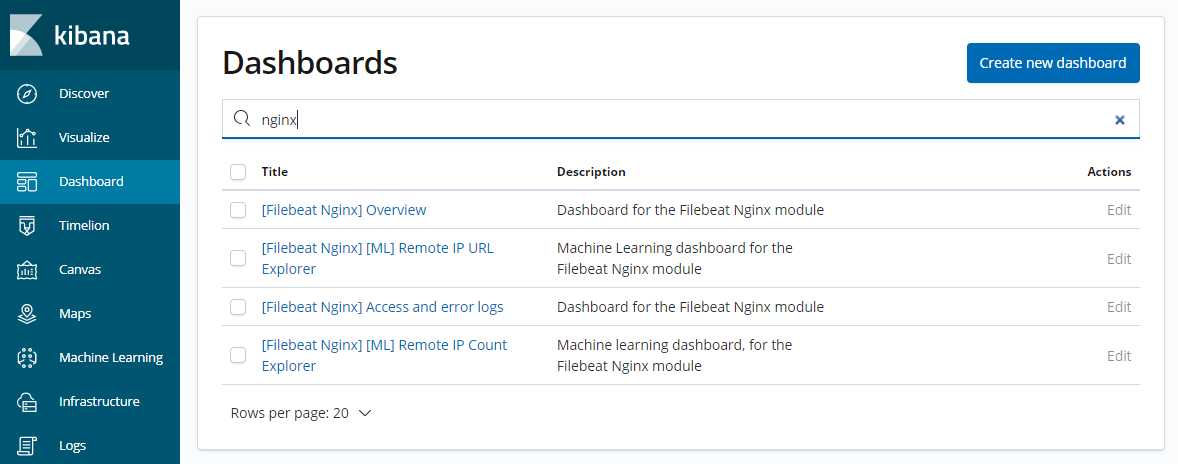Open Timelion via shield icon
1178x464 pixels.
click(27, 225)
